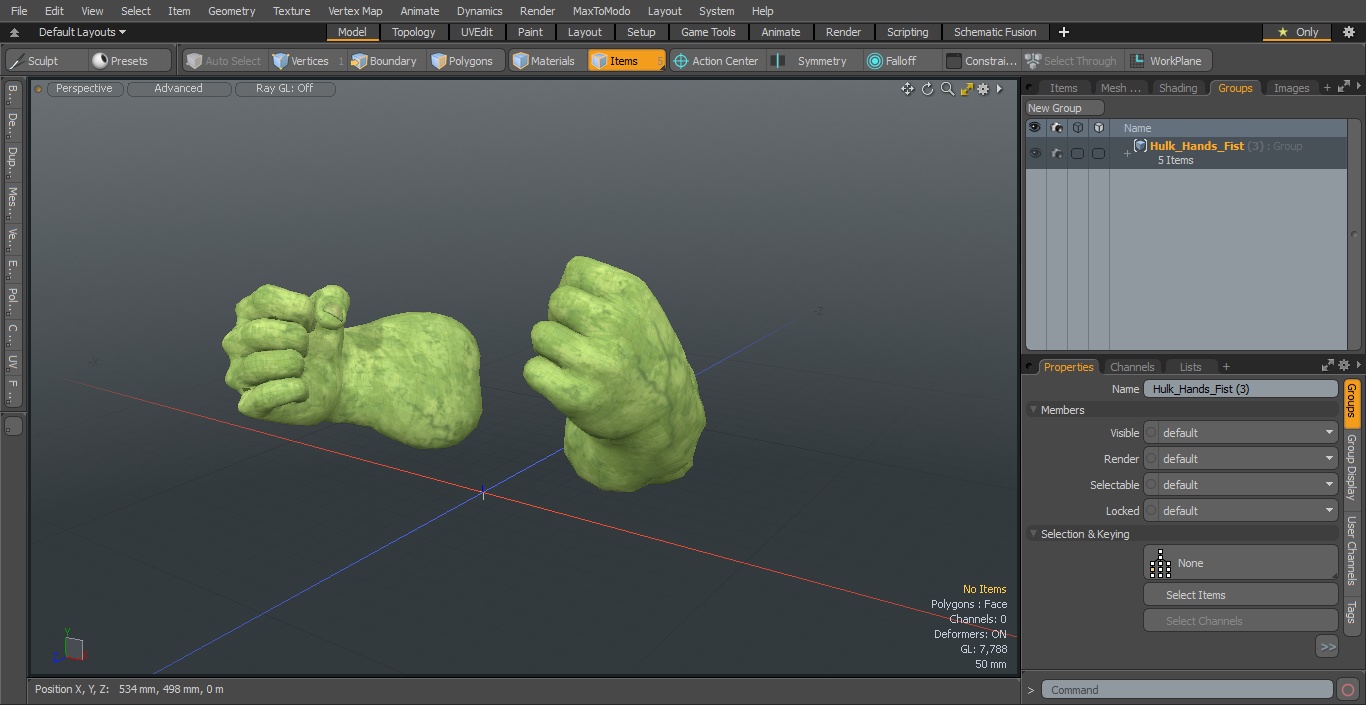1366x705 pixels.
Task: Open the Vertex Map menu
Action: tap(355, 11)
